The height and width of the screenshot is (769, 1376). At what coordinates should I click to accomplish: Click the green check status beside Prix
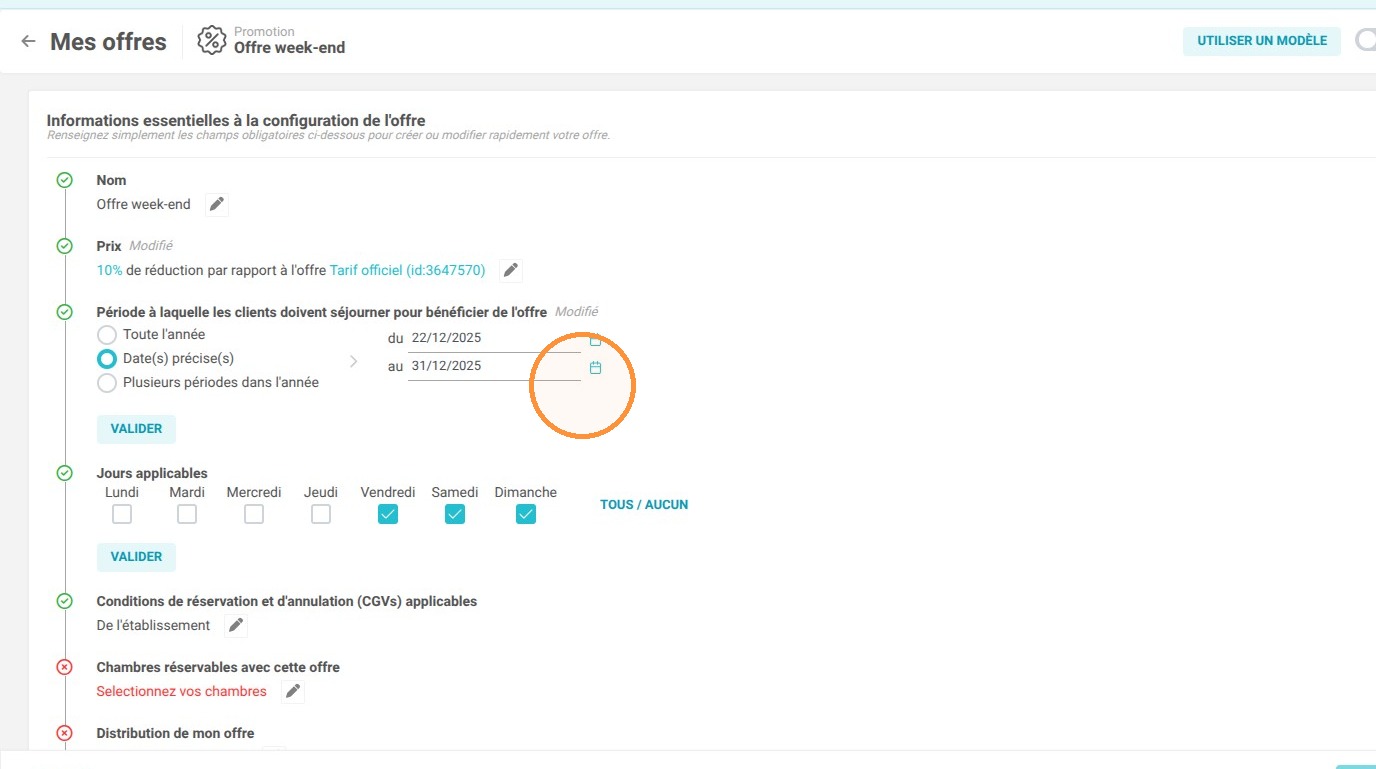pos(65,246)
